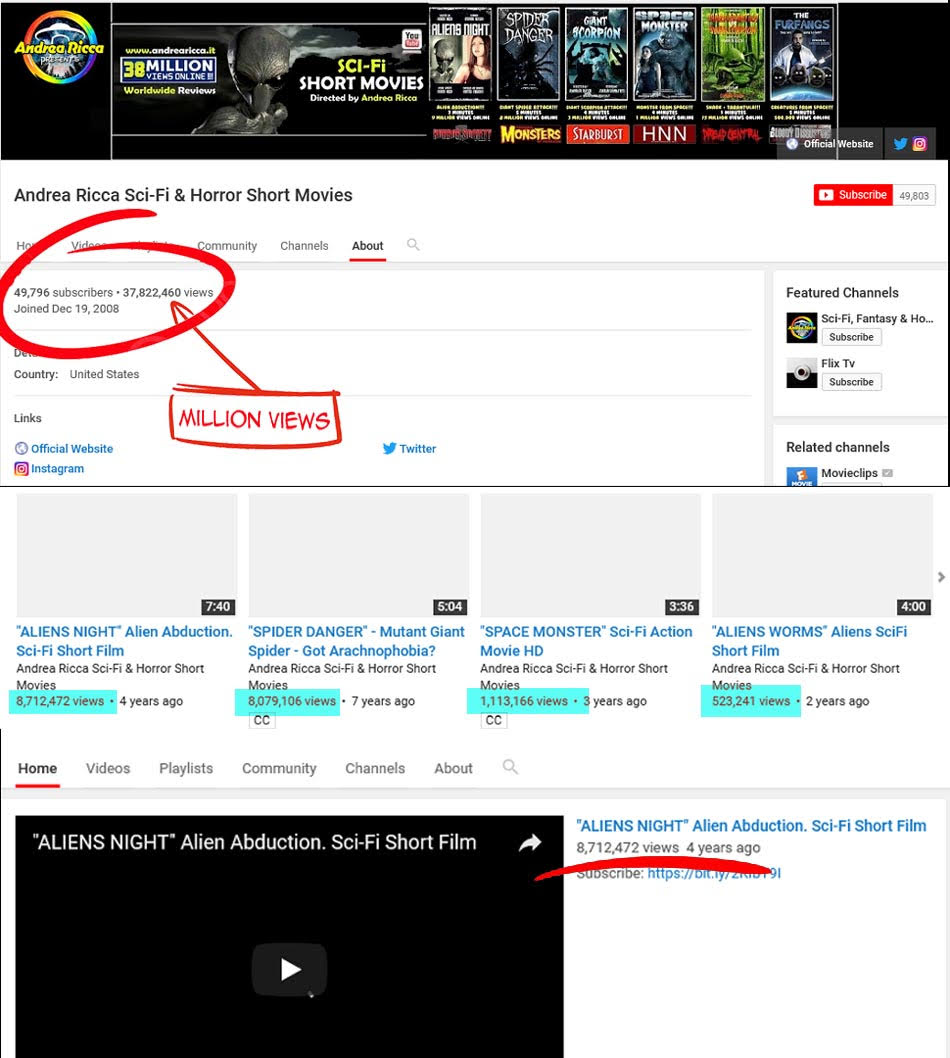
Task: Open the Playlists tab in the lower bar
Action: coord(186,768)
